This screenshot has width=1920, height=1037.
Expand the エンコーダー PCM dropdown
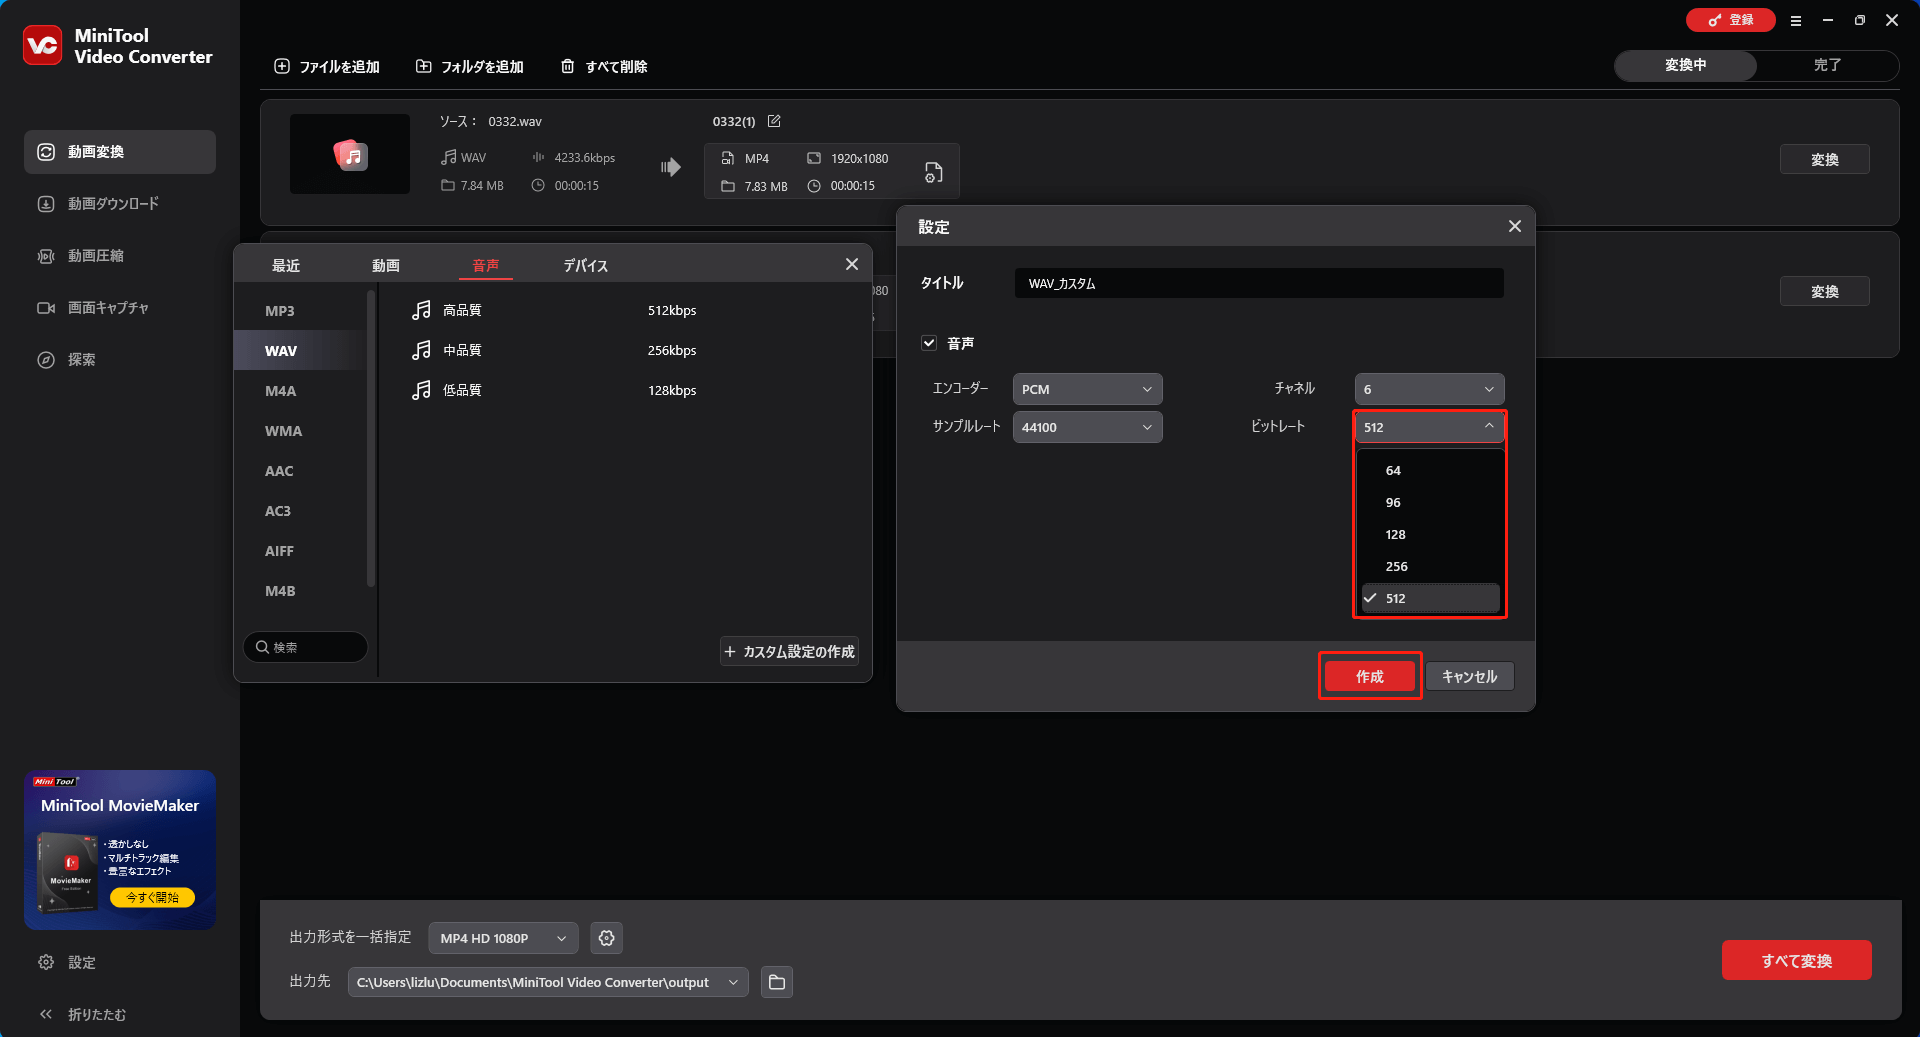click(x=1087, y=389)
